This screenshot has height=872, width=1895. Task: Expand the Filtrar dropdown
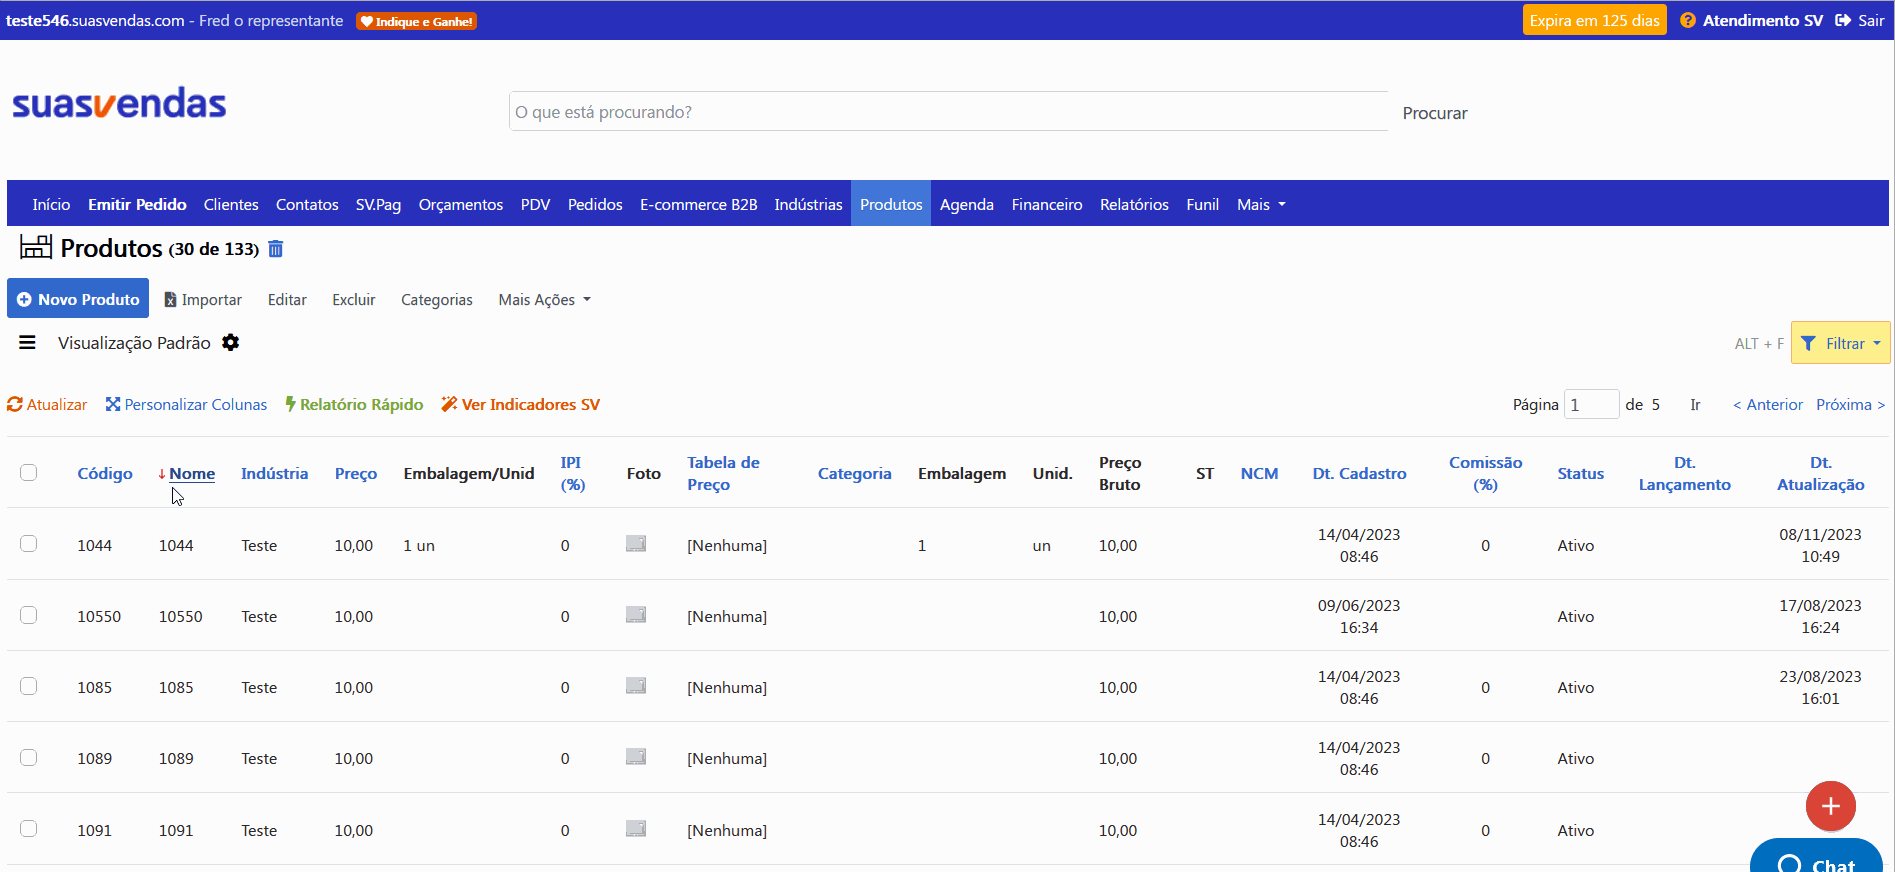click(1840, 343)
